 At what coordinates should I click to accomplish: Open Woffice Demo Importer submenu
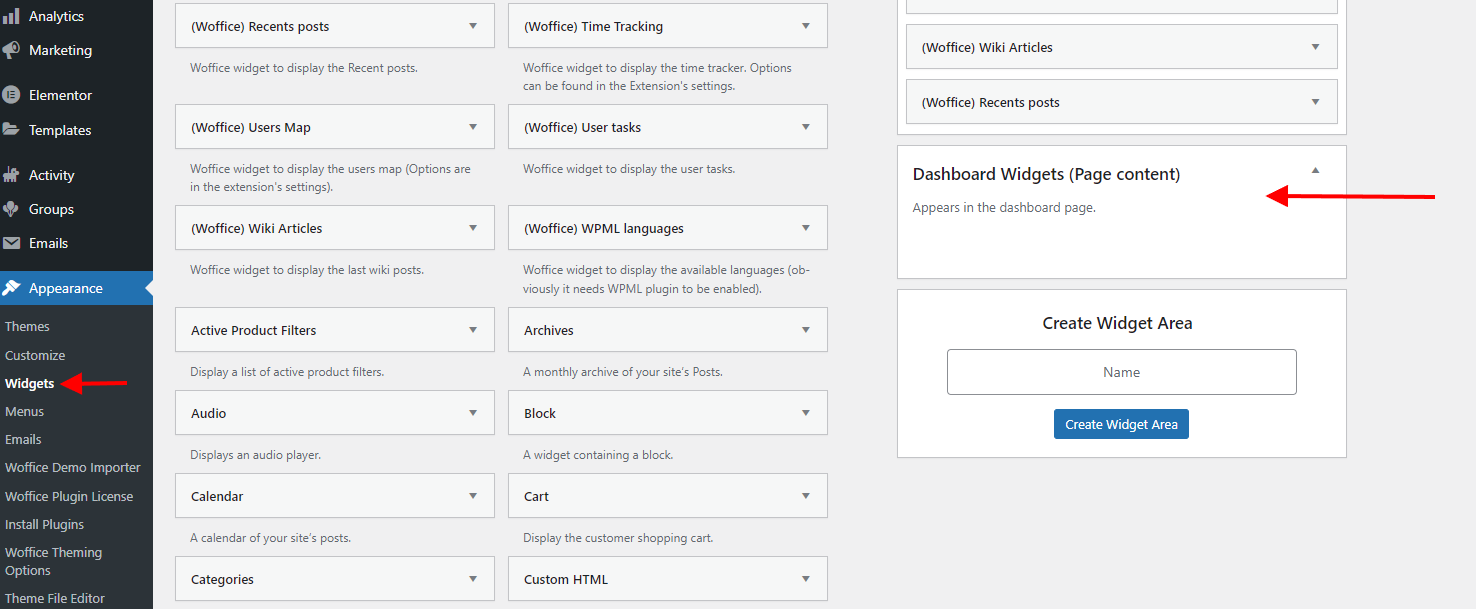coord(72,467)
